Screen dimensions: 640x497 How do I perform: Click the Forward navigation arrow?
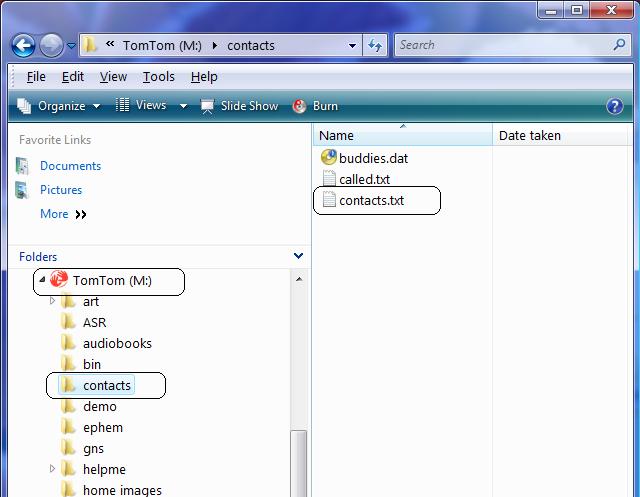[x=51, y=45]
